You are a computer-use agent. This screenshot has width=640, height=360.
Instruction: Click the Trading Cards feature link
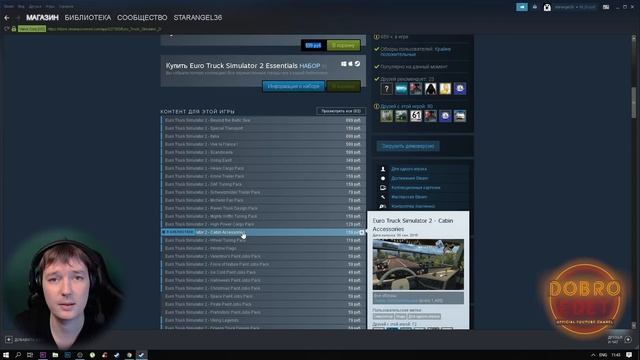click(416, 188)
